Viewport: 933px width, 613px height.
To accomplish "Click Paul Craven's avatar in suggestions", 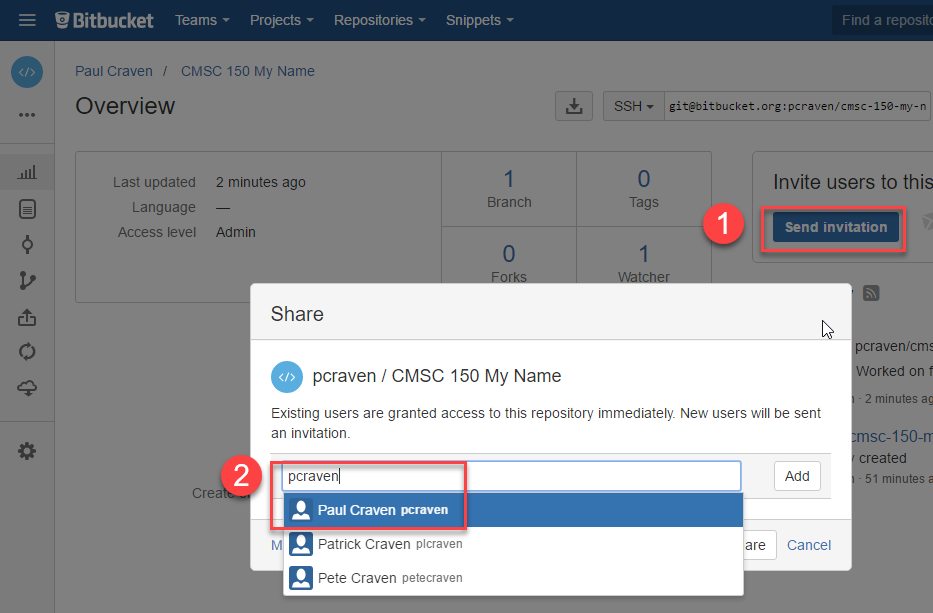I will pyautogui.click(x=301, y=510).
